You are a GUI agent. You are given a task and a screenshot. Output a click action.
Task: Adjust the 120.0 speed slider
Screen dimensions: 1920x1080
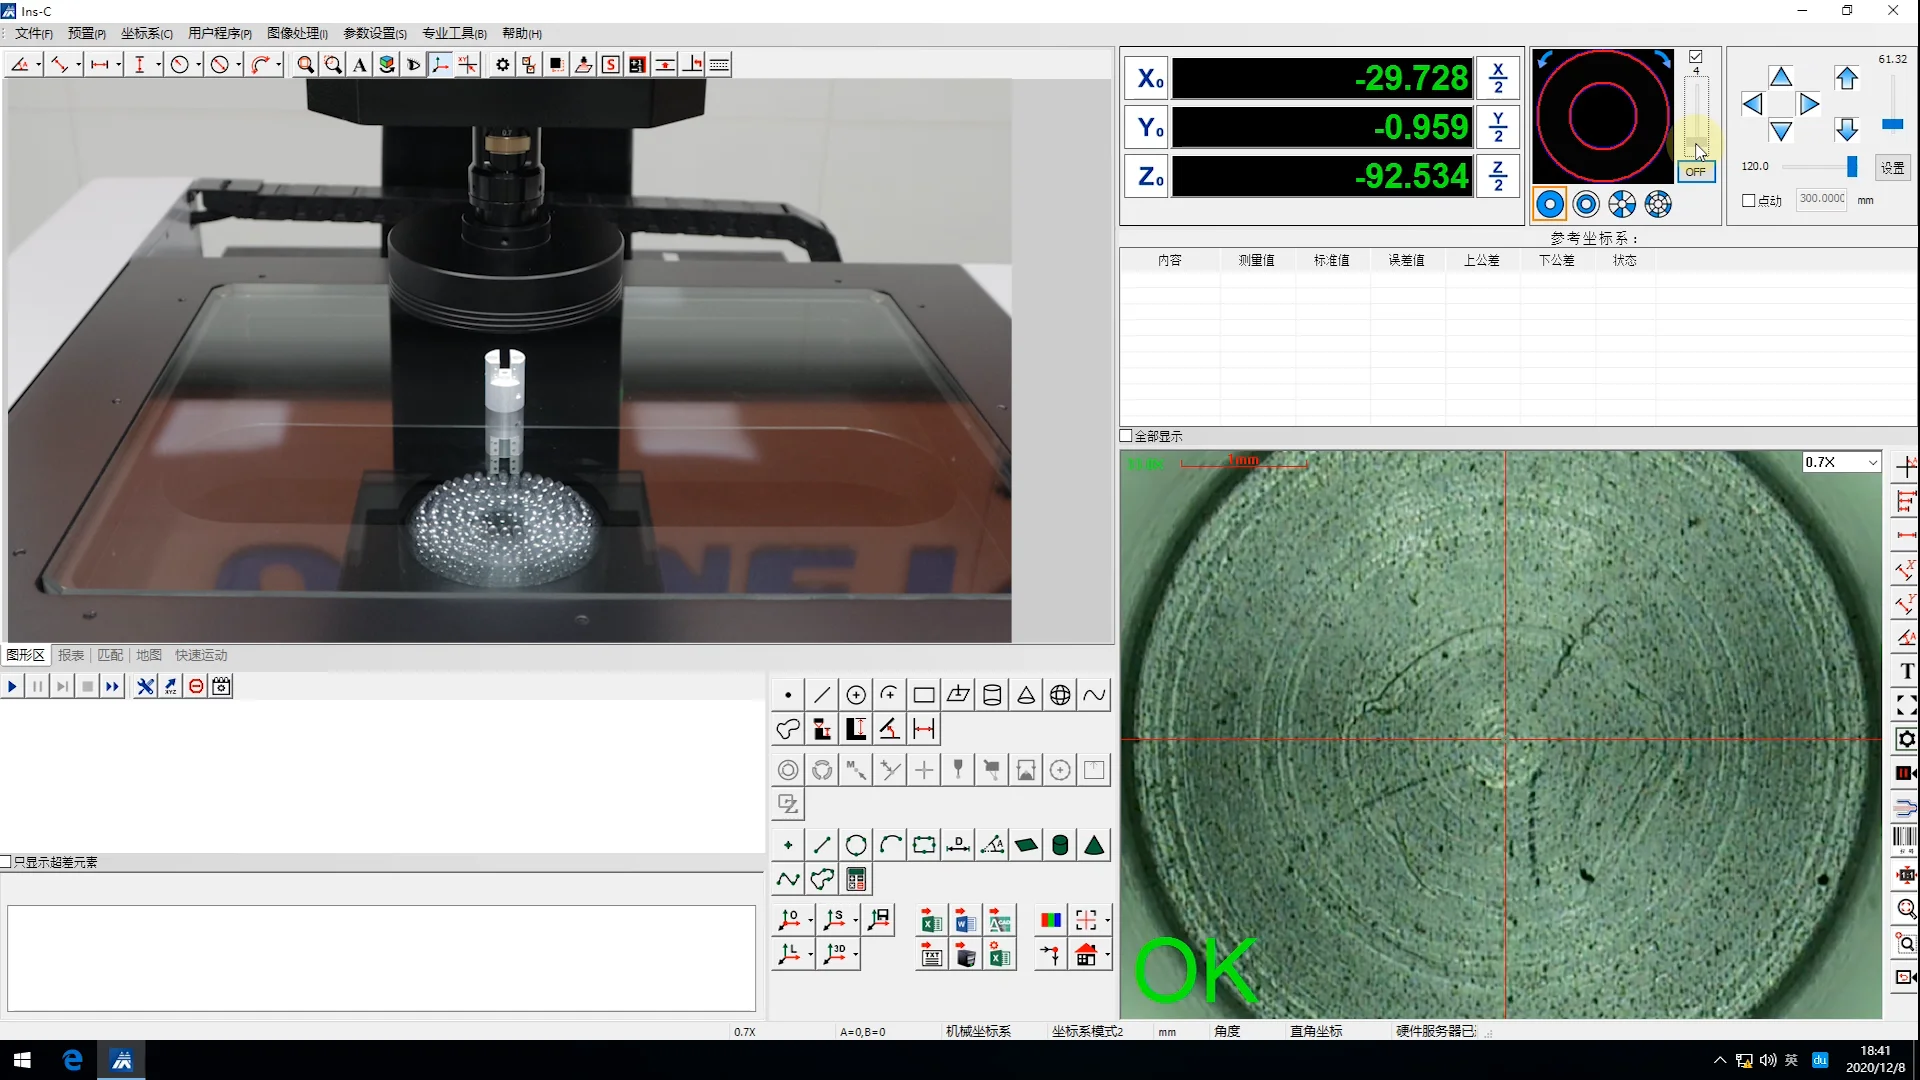(x=1851, y=167)
